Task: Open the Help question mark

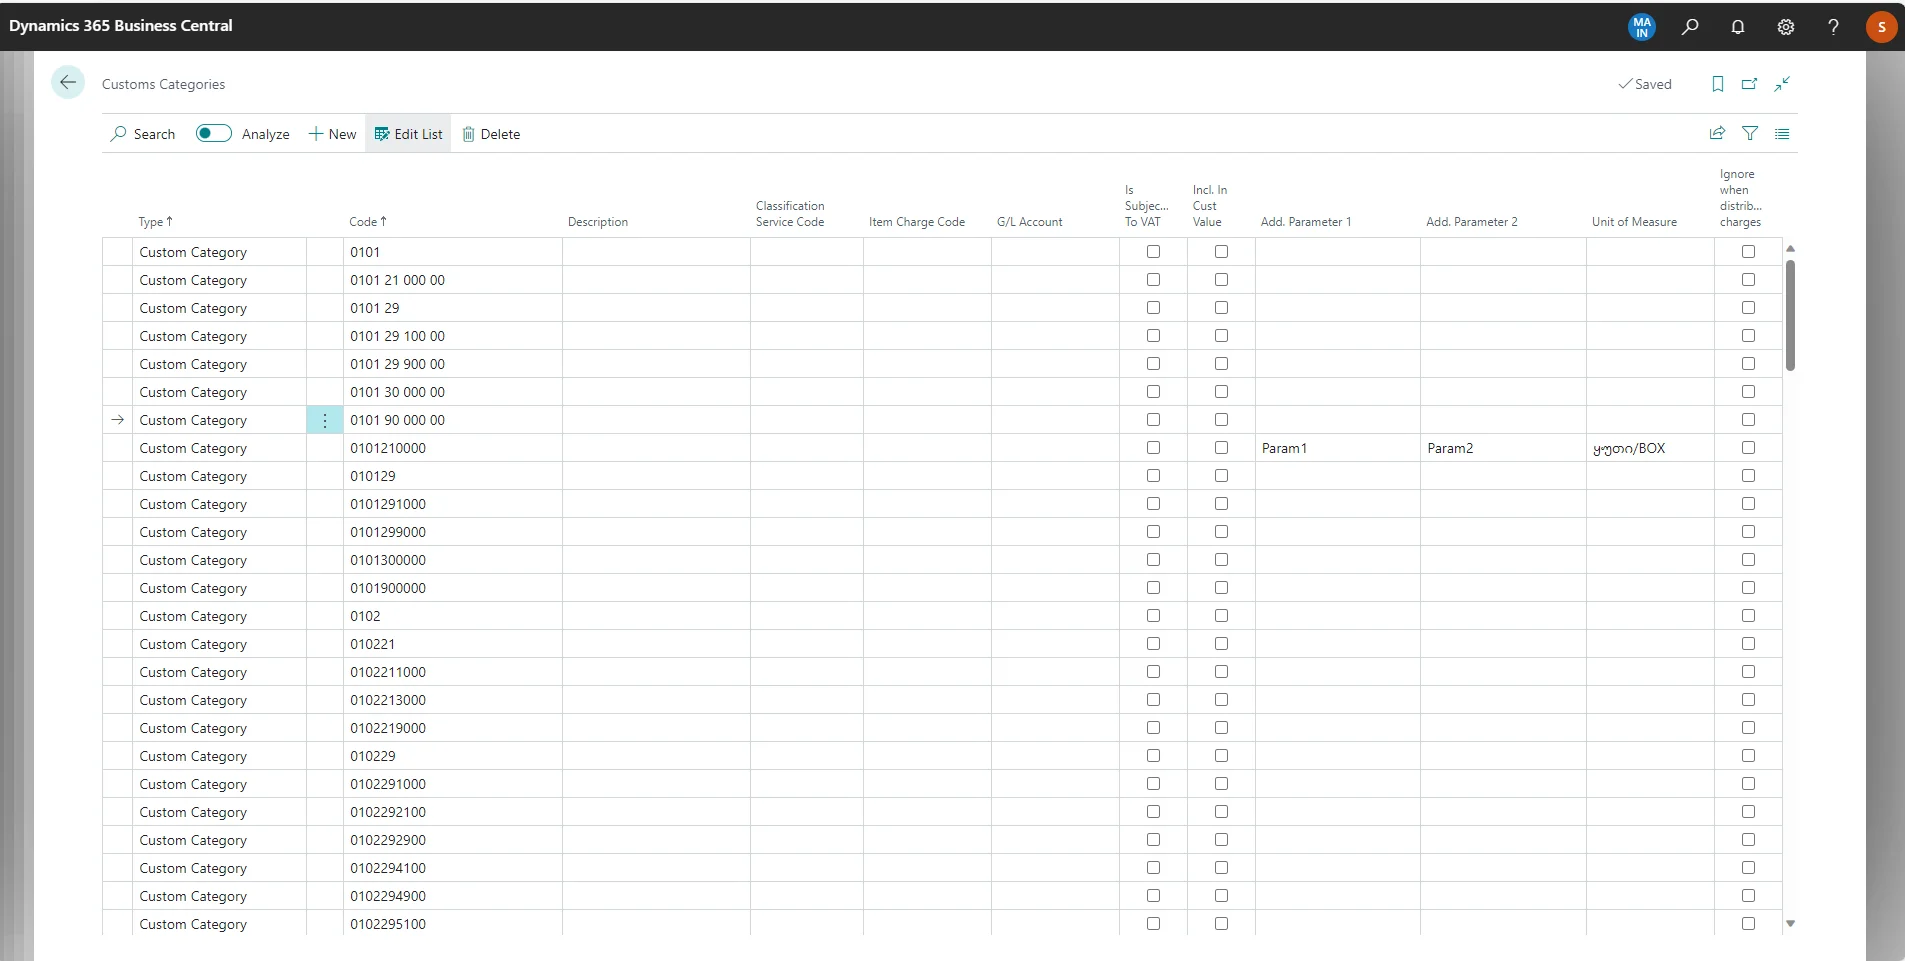Action: pos(1832,27)
